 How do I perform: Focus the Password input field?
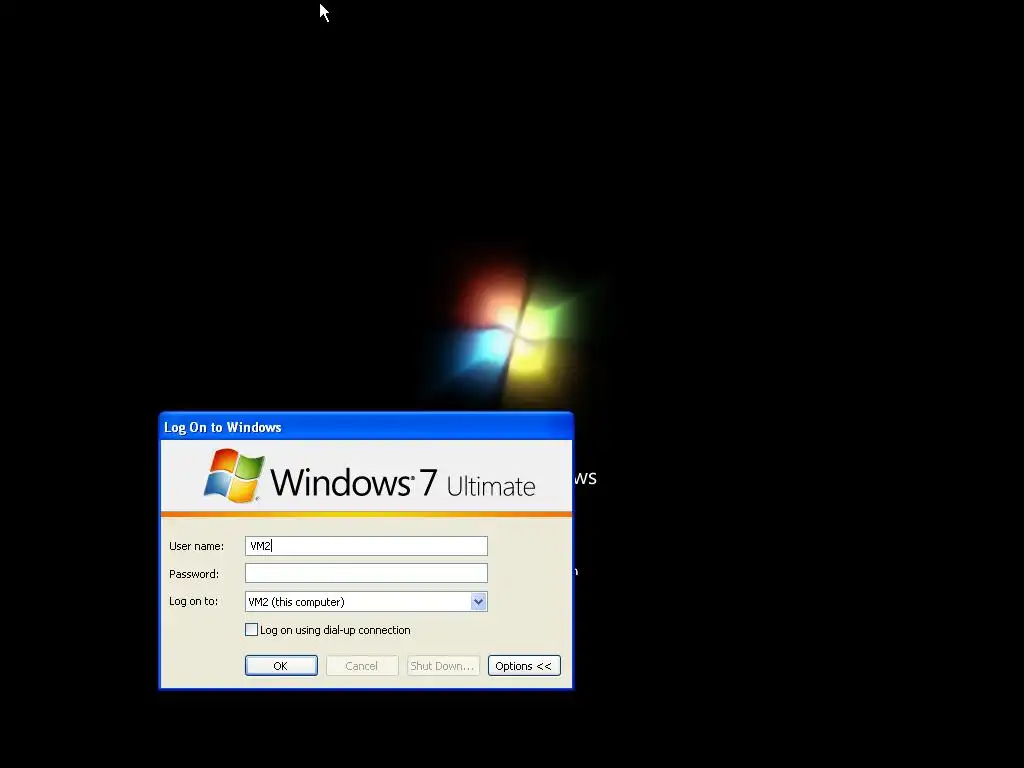(366, 573)
